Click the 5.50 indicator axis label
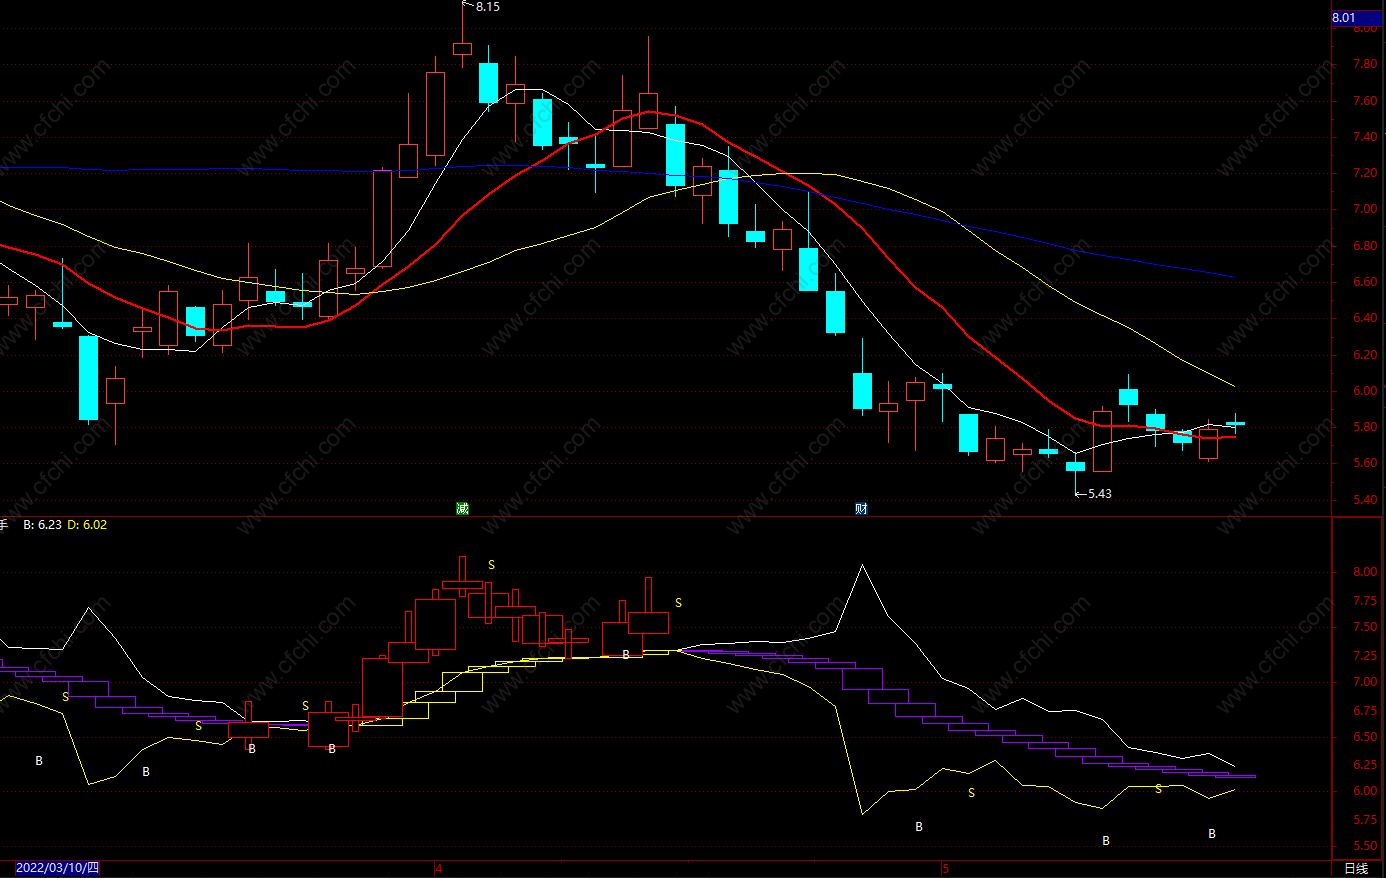The height and width of the screenshot is (878, 1386). [x=1365, y=846]
